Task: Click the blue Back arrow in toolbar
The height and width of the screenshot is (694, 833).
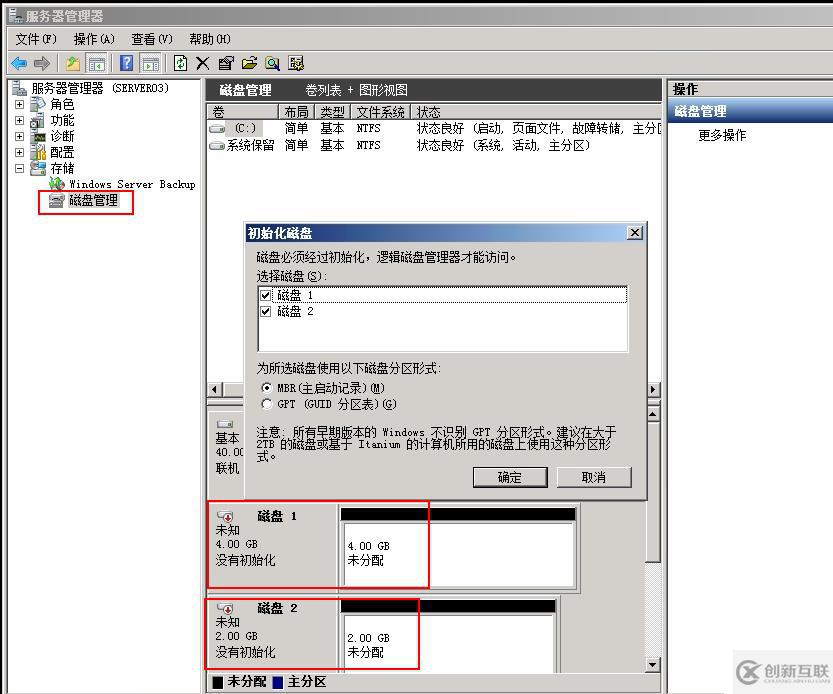Action: point(19,64)
